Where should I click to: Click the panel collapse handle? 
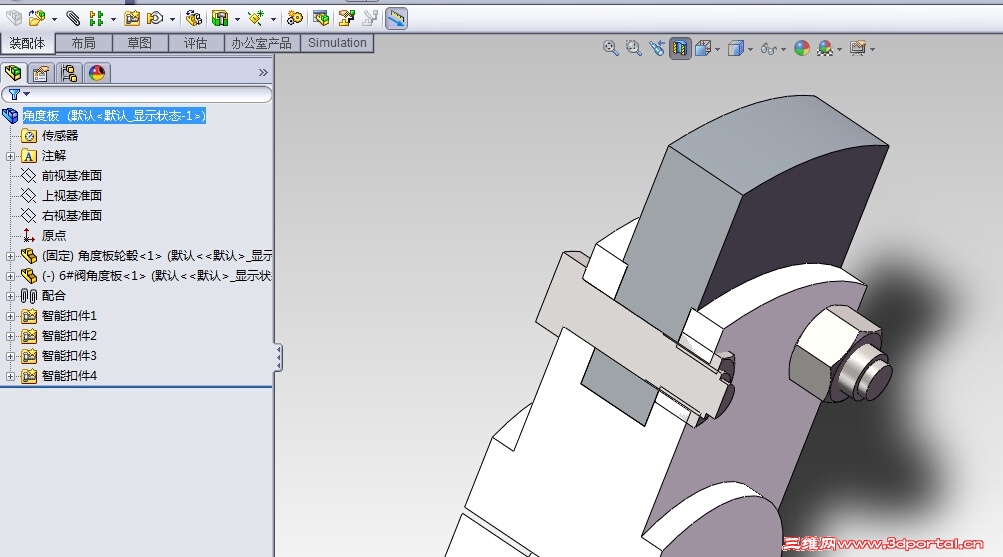click(x=278, y=357)
